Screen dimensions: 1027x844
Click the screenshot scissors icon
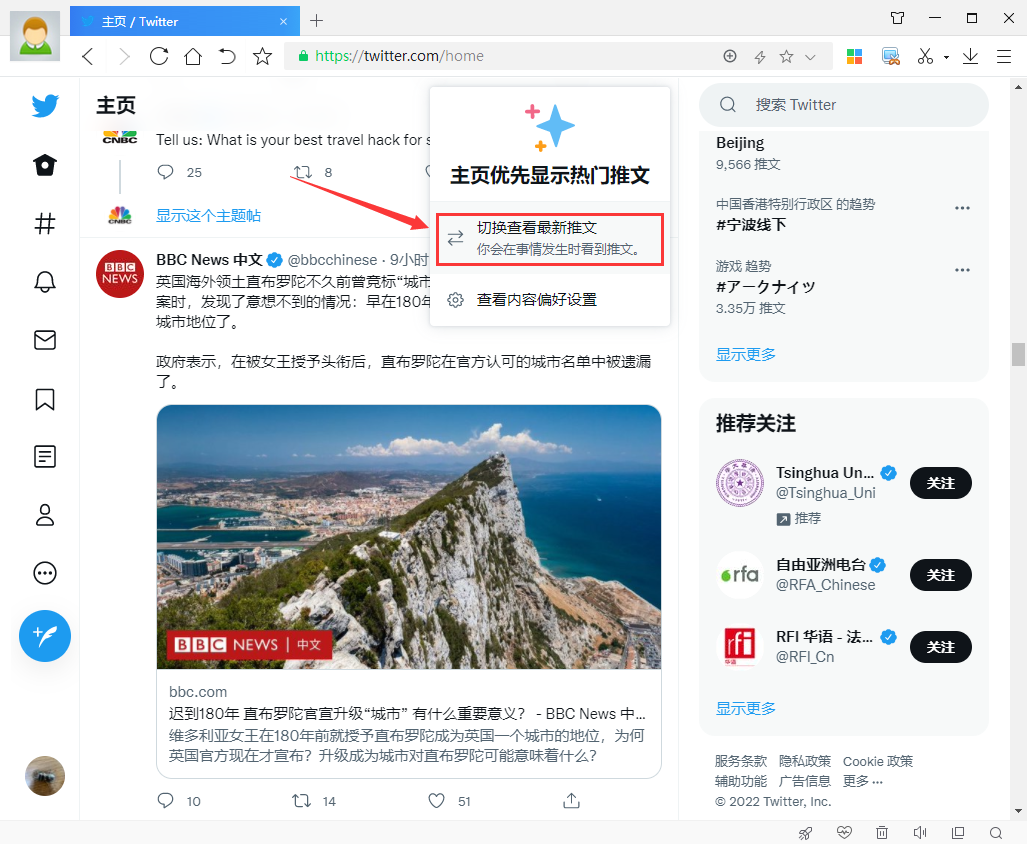coord(925,56)
